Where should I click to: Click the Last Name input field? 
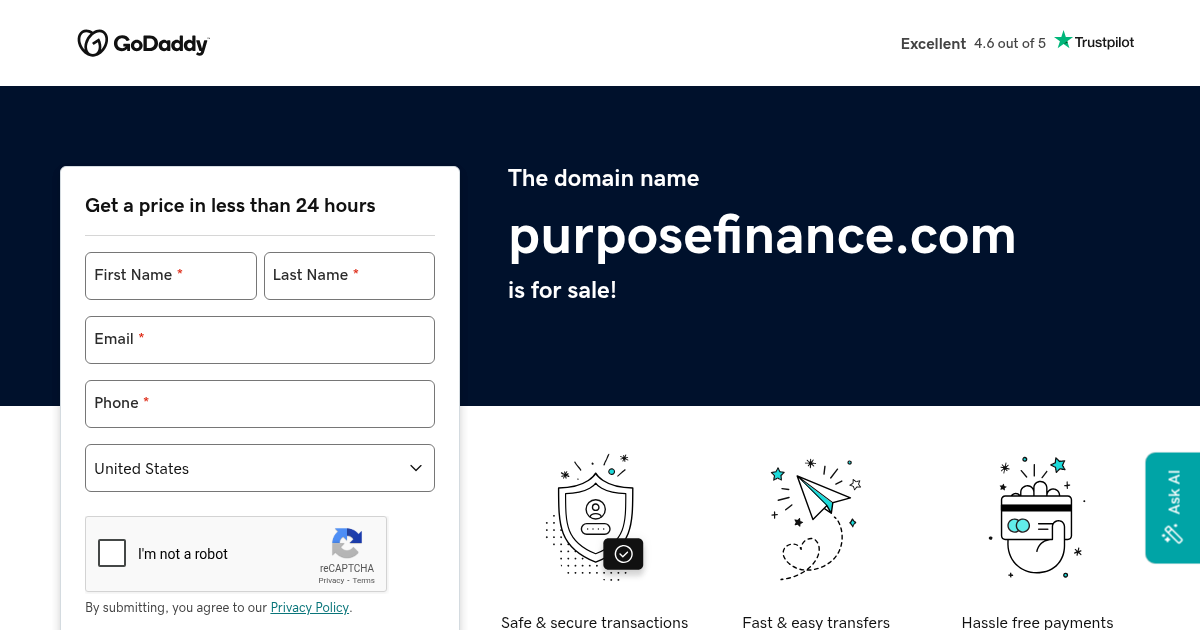[348, 276]
